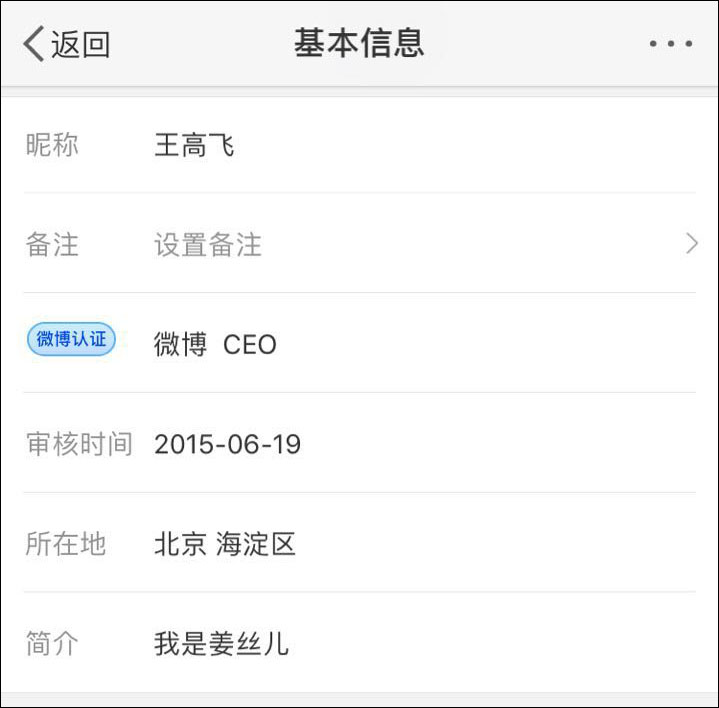Click the 认证 text inside the blue badge
The width and height of the screenshot is (719, 708).
pyautogui.click(x=89, y=340)
